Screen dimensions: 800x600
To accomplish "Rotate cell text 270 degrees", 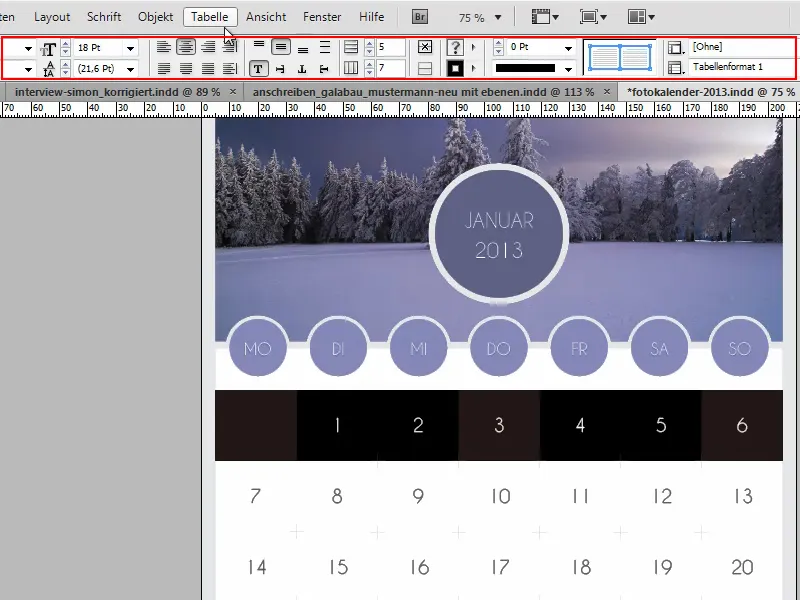I will (324, 68).
